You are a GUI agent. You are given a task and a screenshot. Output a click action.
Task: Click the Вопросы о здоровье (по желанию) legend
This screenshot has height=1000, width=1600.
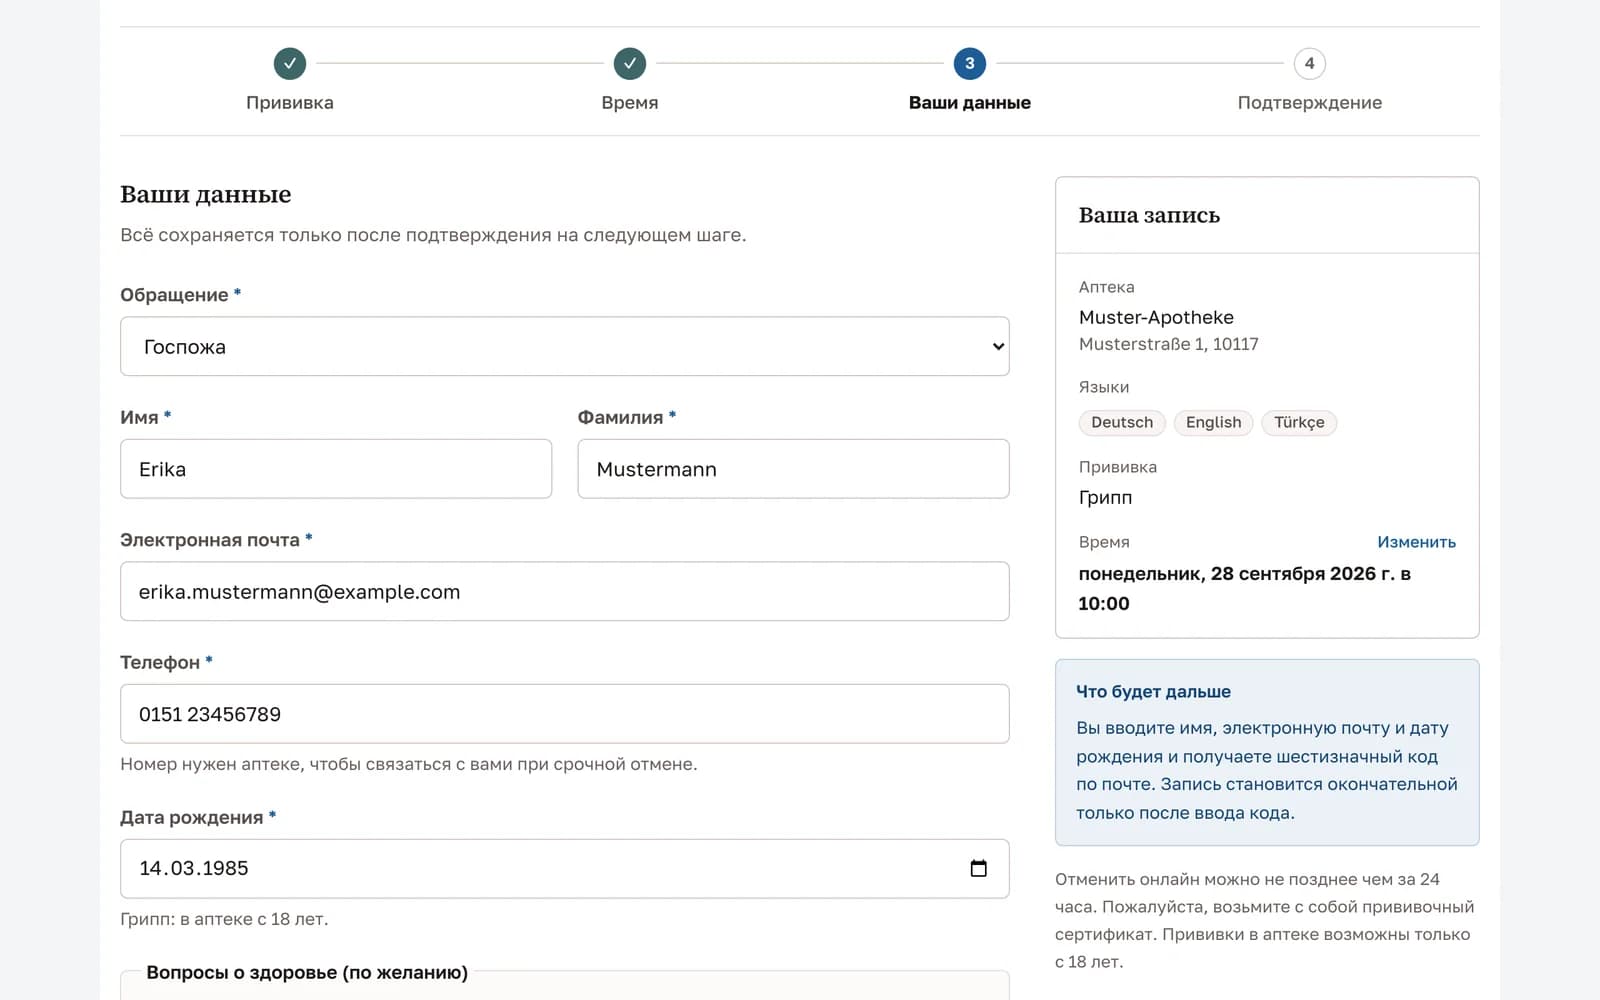[x=307, y=972]
